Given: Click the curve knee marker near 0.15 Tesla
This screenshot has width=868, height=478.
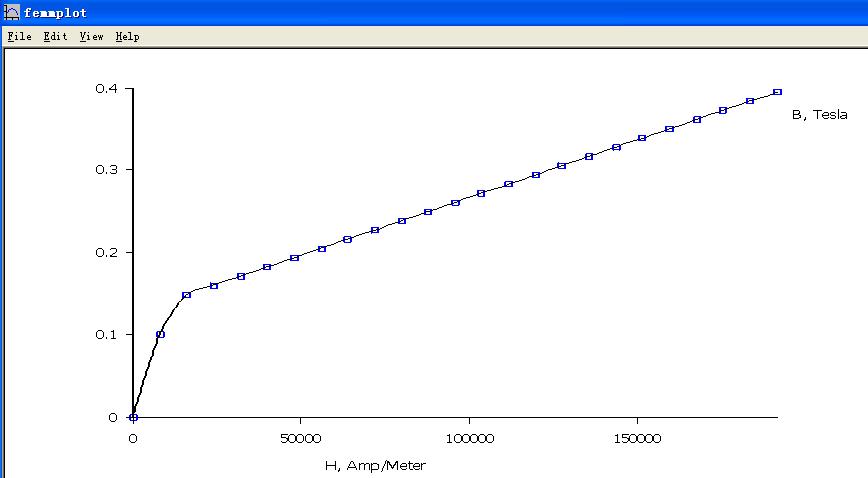Looking at the screenshot, I should (x=186, y=295).
